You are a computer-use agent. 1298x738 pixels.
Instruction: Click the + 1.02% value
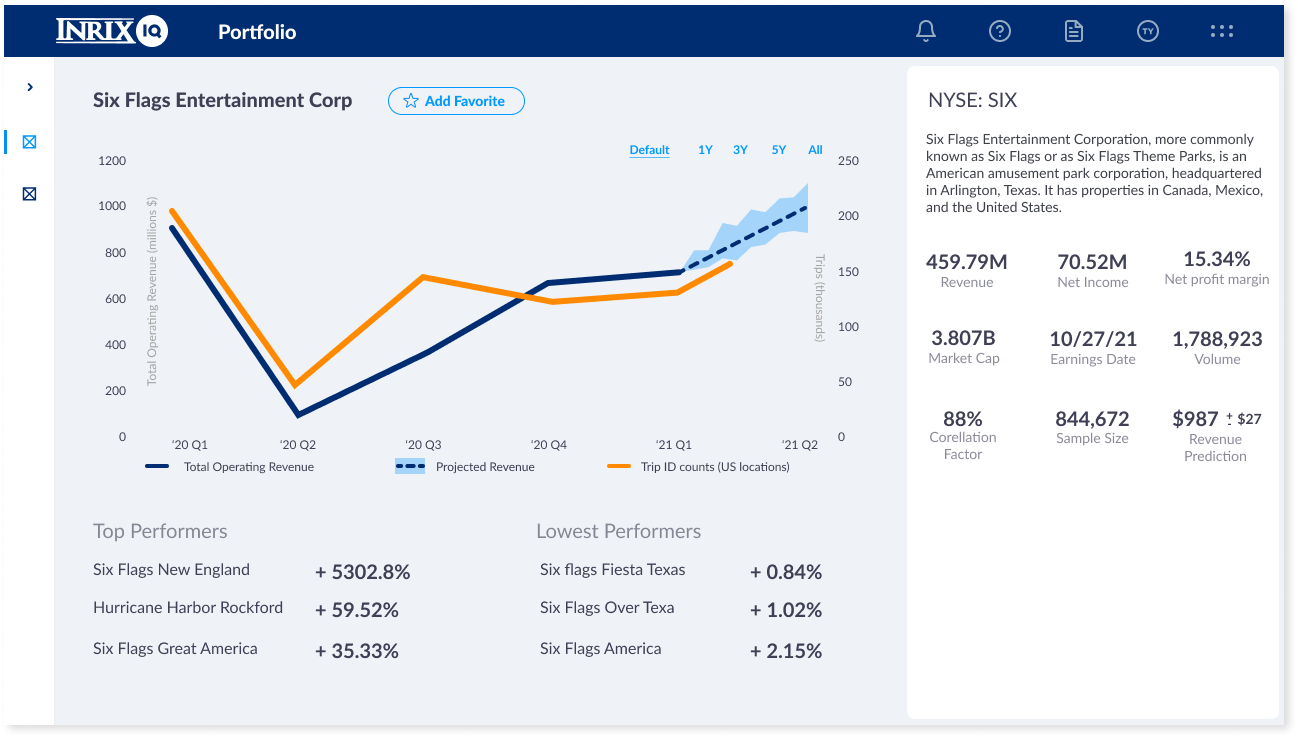pos(786,610)
